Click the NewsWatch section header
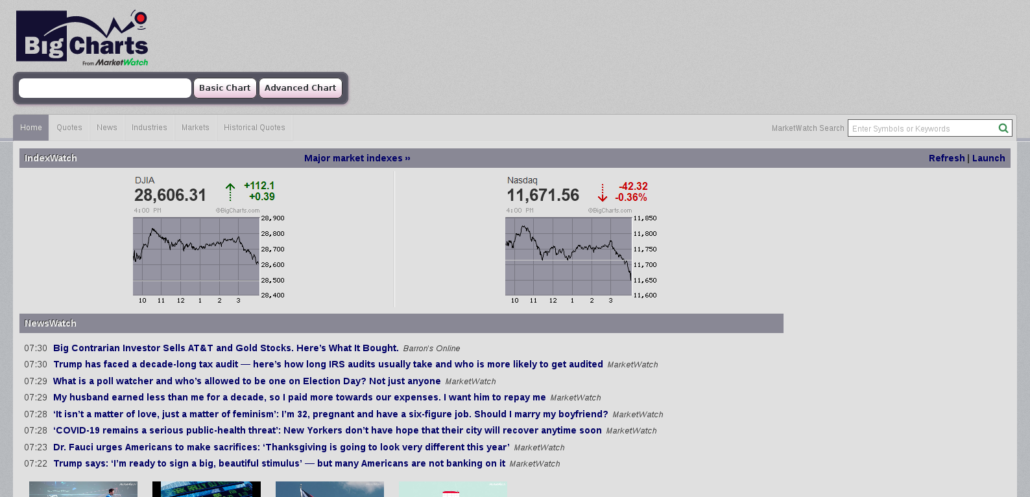Image resolution: width=1030 pixels, height=497 pixels. tap(401, 323)
